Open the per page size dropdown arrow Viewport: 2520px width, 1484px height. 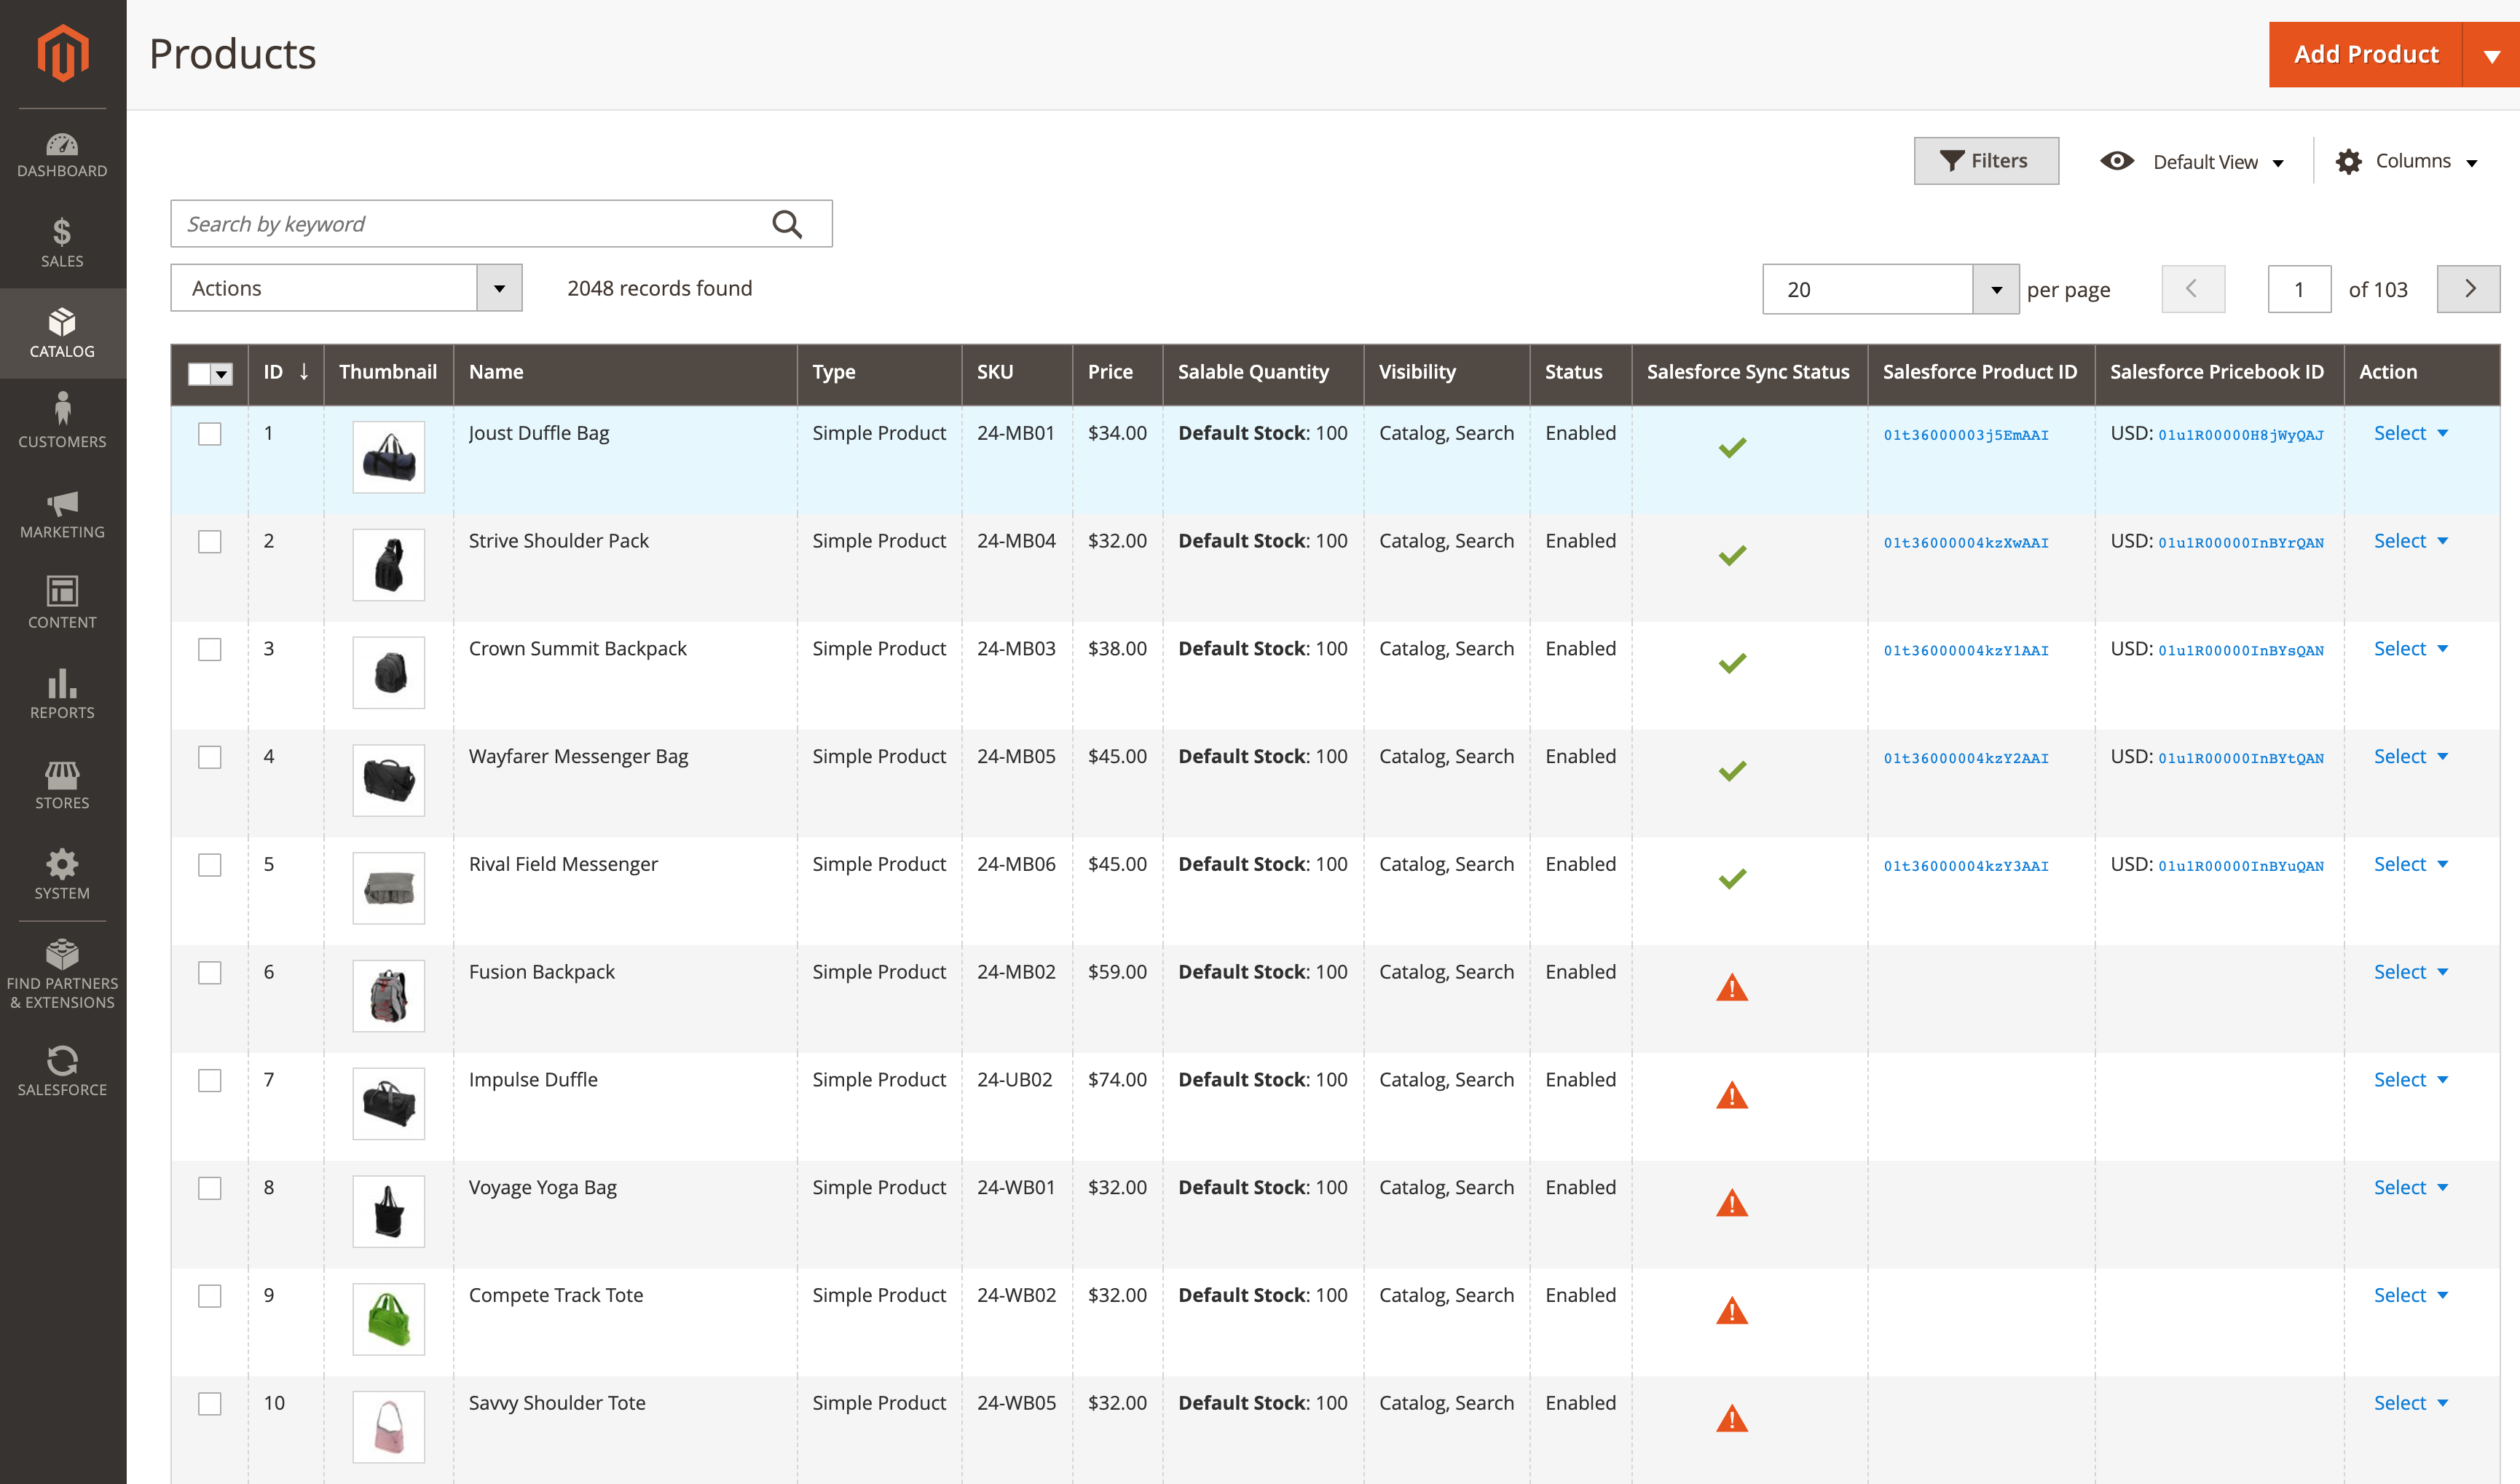tap(1995, 290)
